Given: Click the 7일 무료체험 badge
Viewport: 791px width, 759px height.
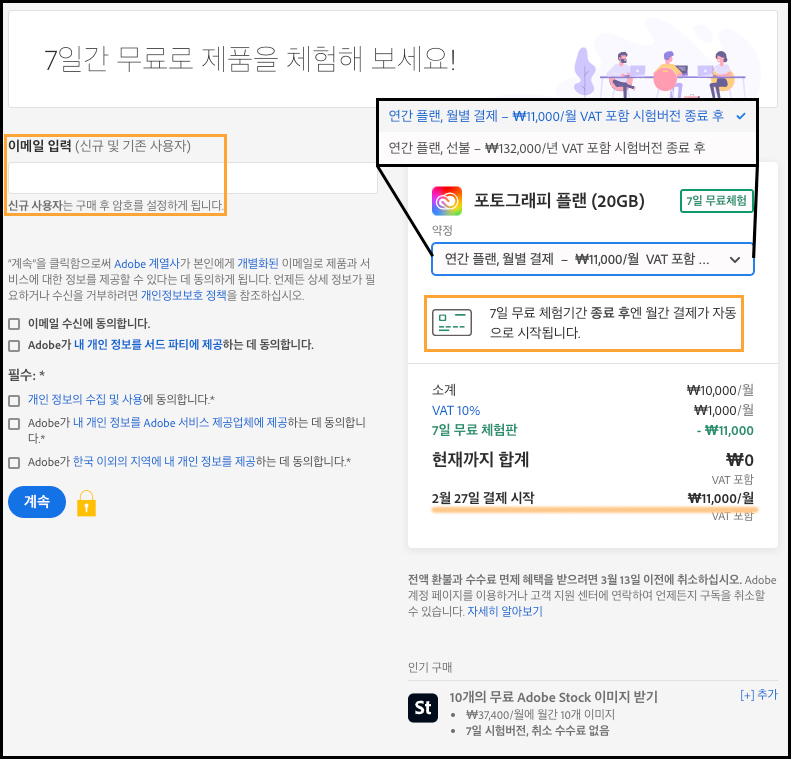Looking at the screenshot, I should tap(716, 201).
